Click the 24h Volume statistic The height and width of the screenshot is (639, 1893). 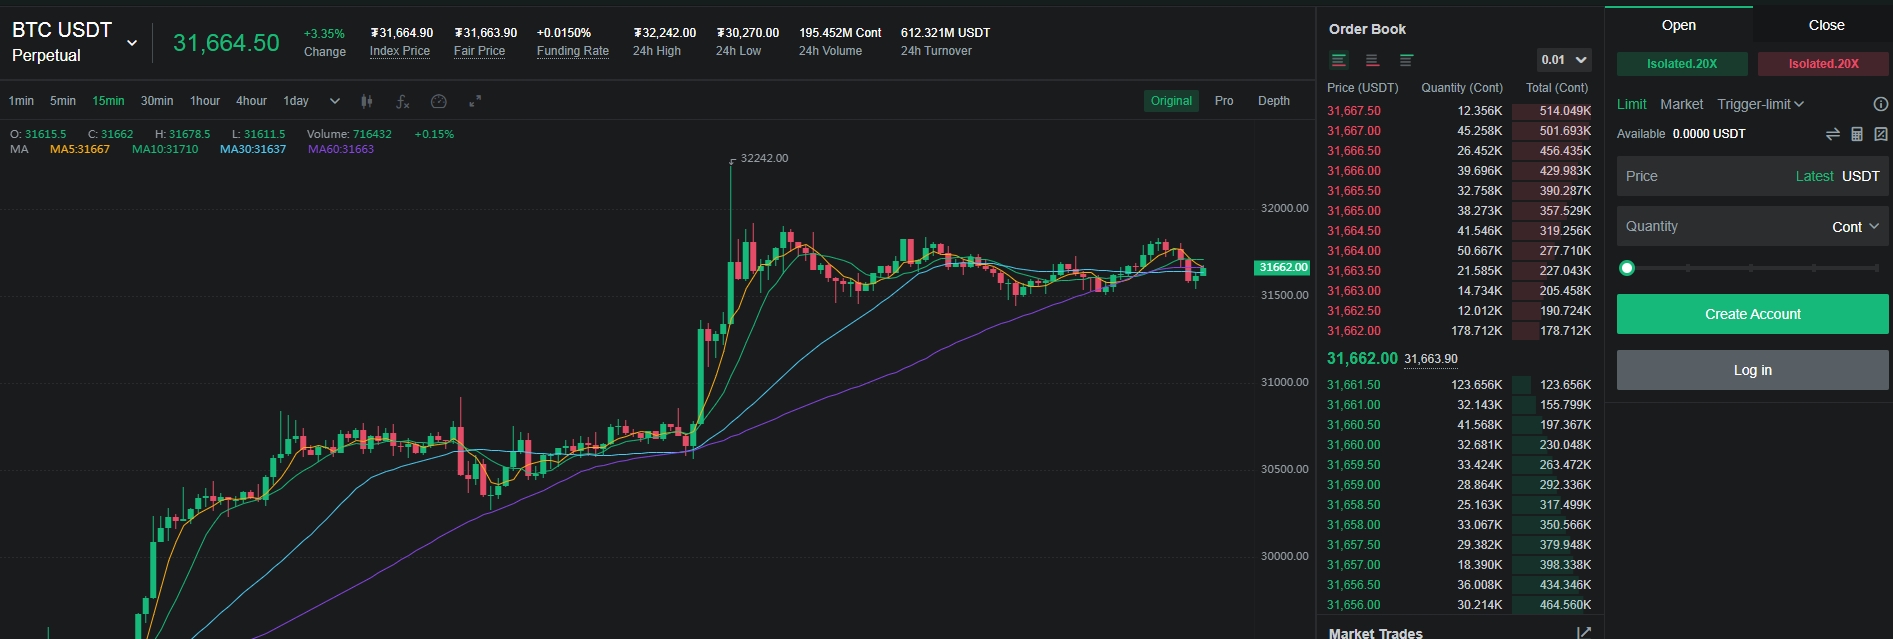point(840,42)
